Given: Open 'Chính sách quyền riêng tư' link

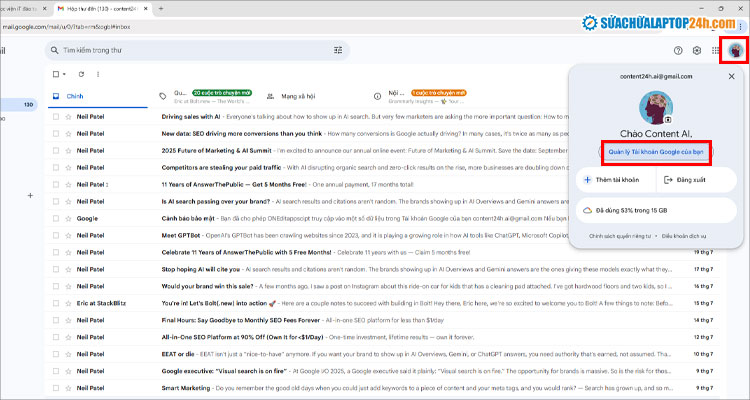Looking at the screenshot, I should point(620,236).
